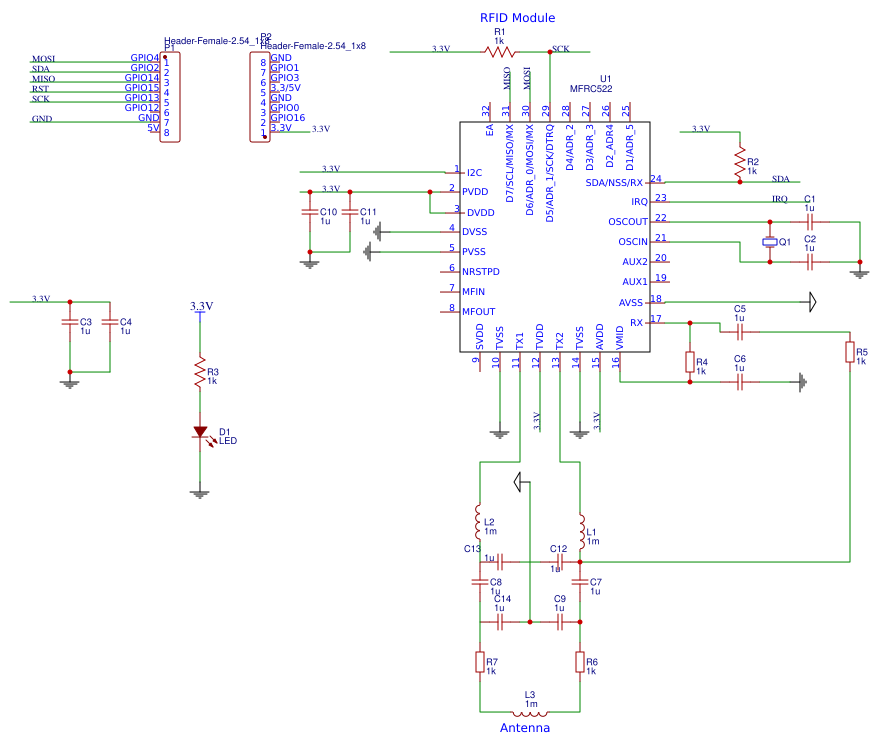Click the "SDA/NSS/RX" pin label
Viewport: 879px width, 745px height.
point(614,183)
